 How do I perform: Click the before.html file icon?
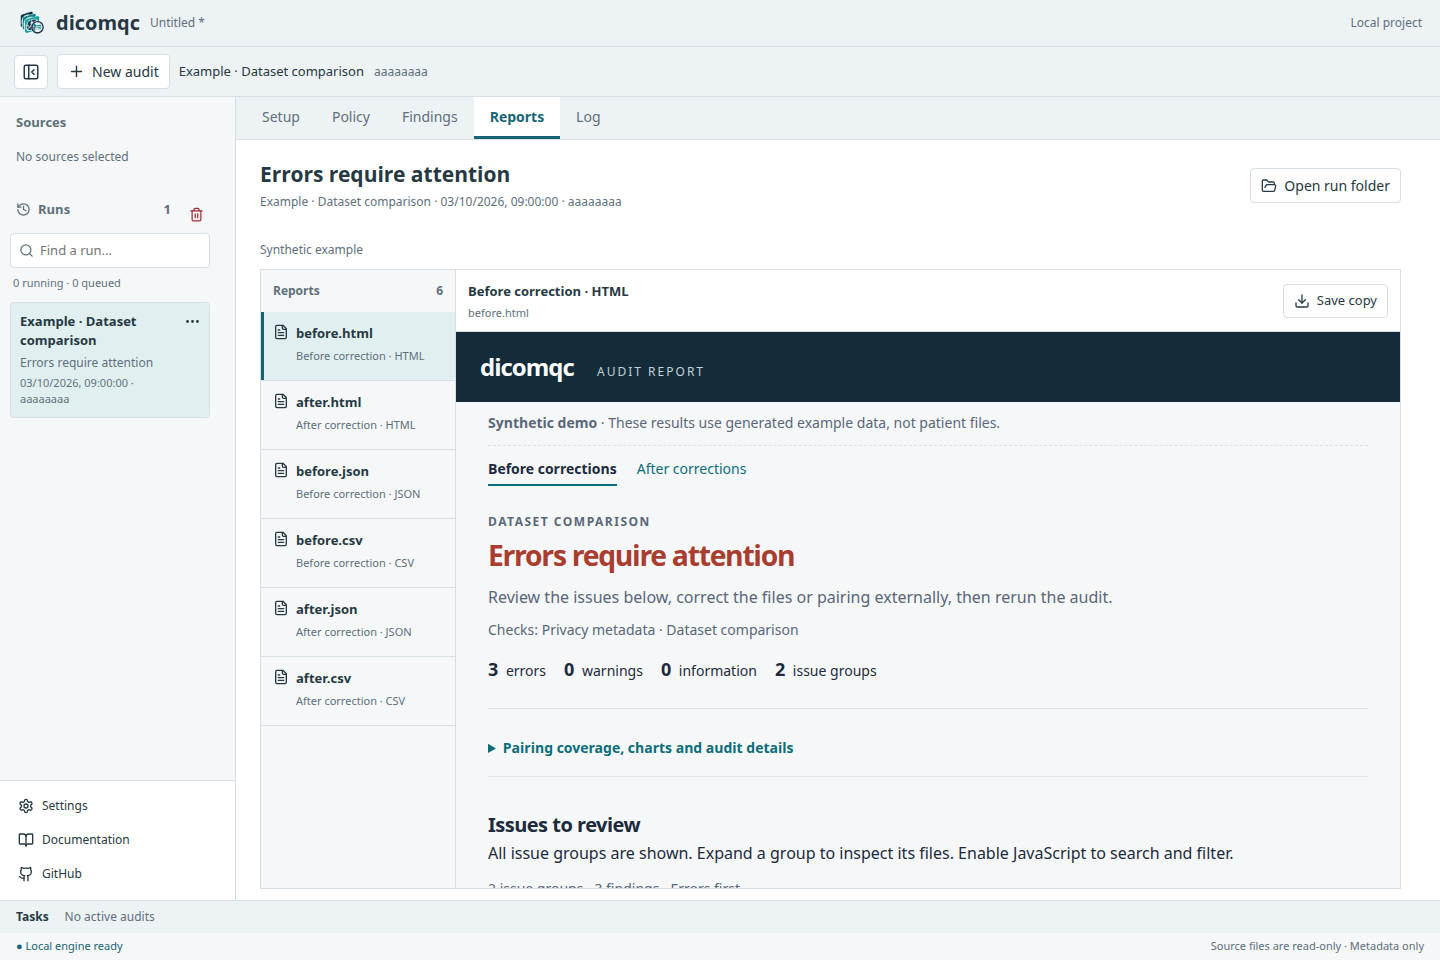(281, 332)
